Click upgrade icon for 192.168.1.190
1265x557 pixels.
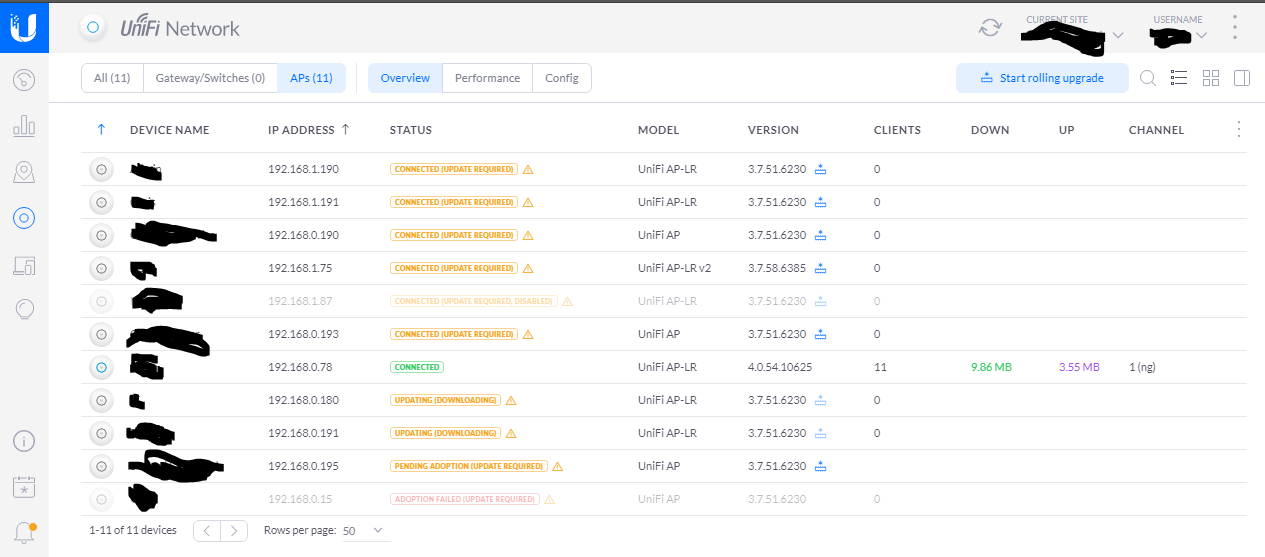coord(821,170)
